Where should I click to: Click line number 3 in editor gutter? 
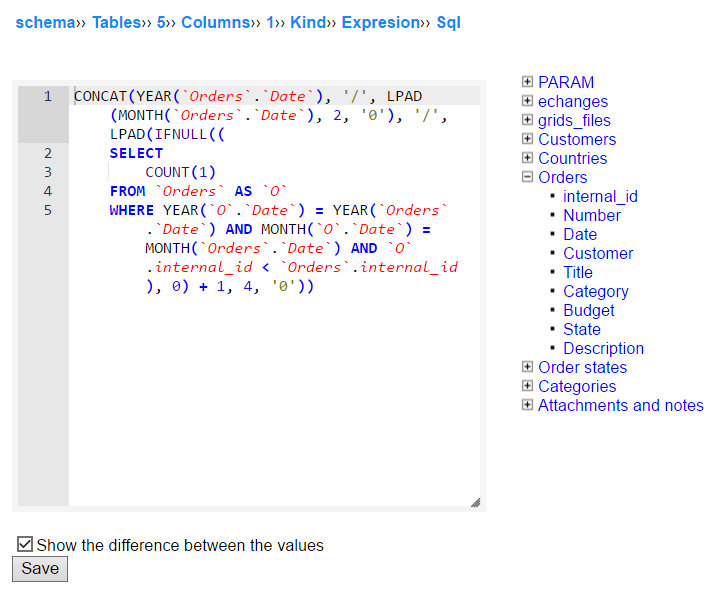pyautogui.click(x=48, y=172)
